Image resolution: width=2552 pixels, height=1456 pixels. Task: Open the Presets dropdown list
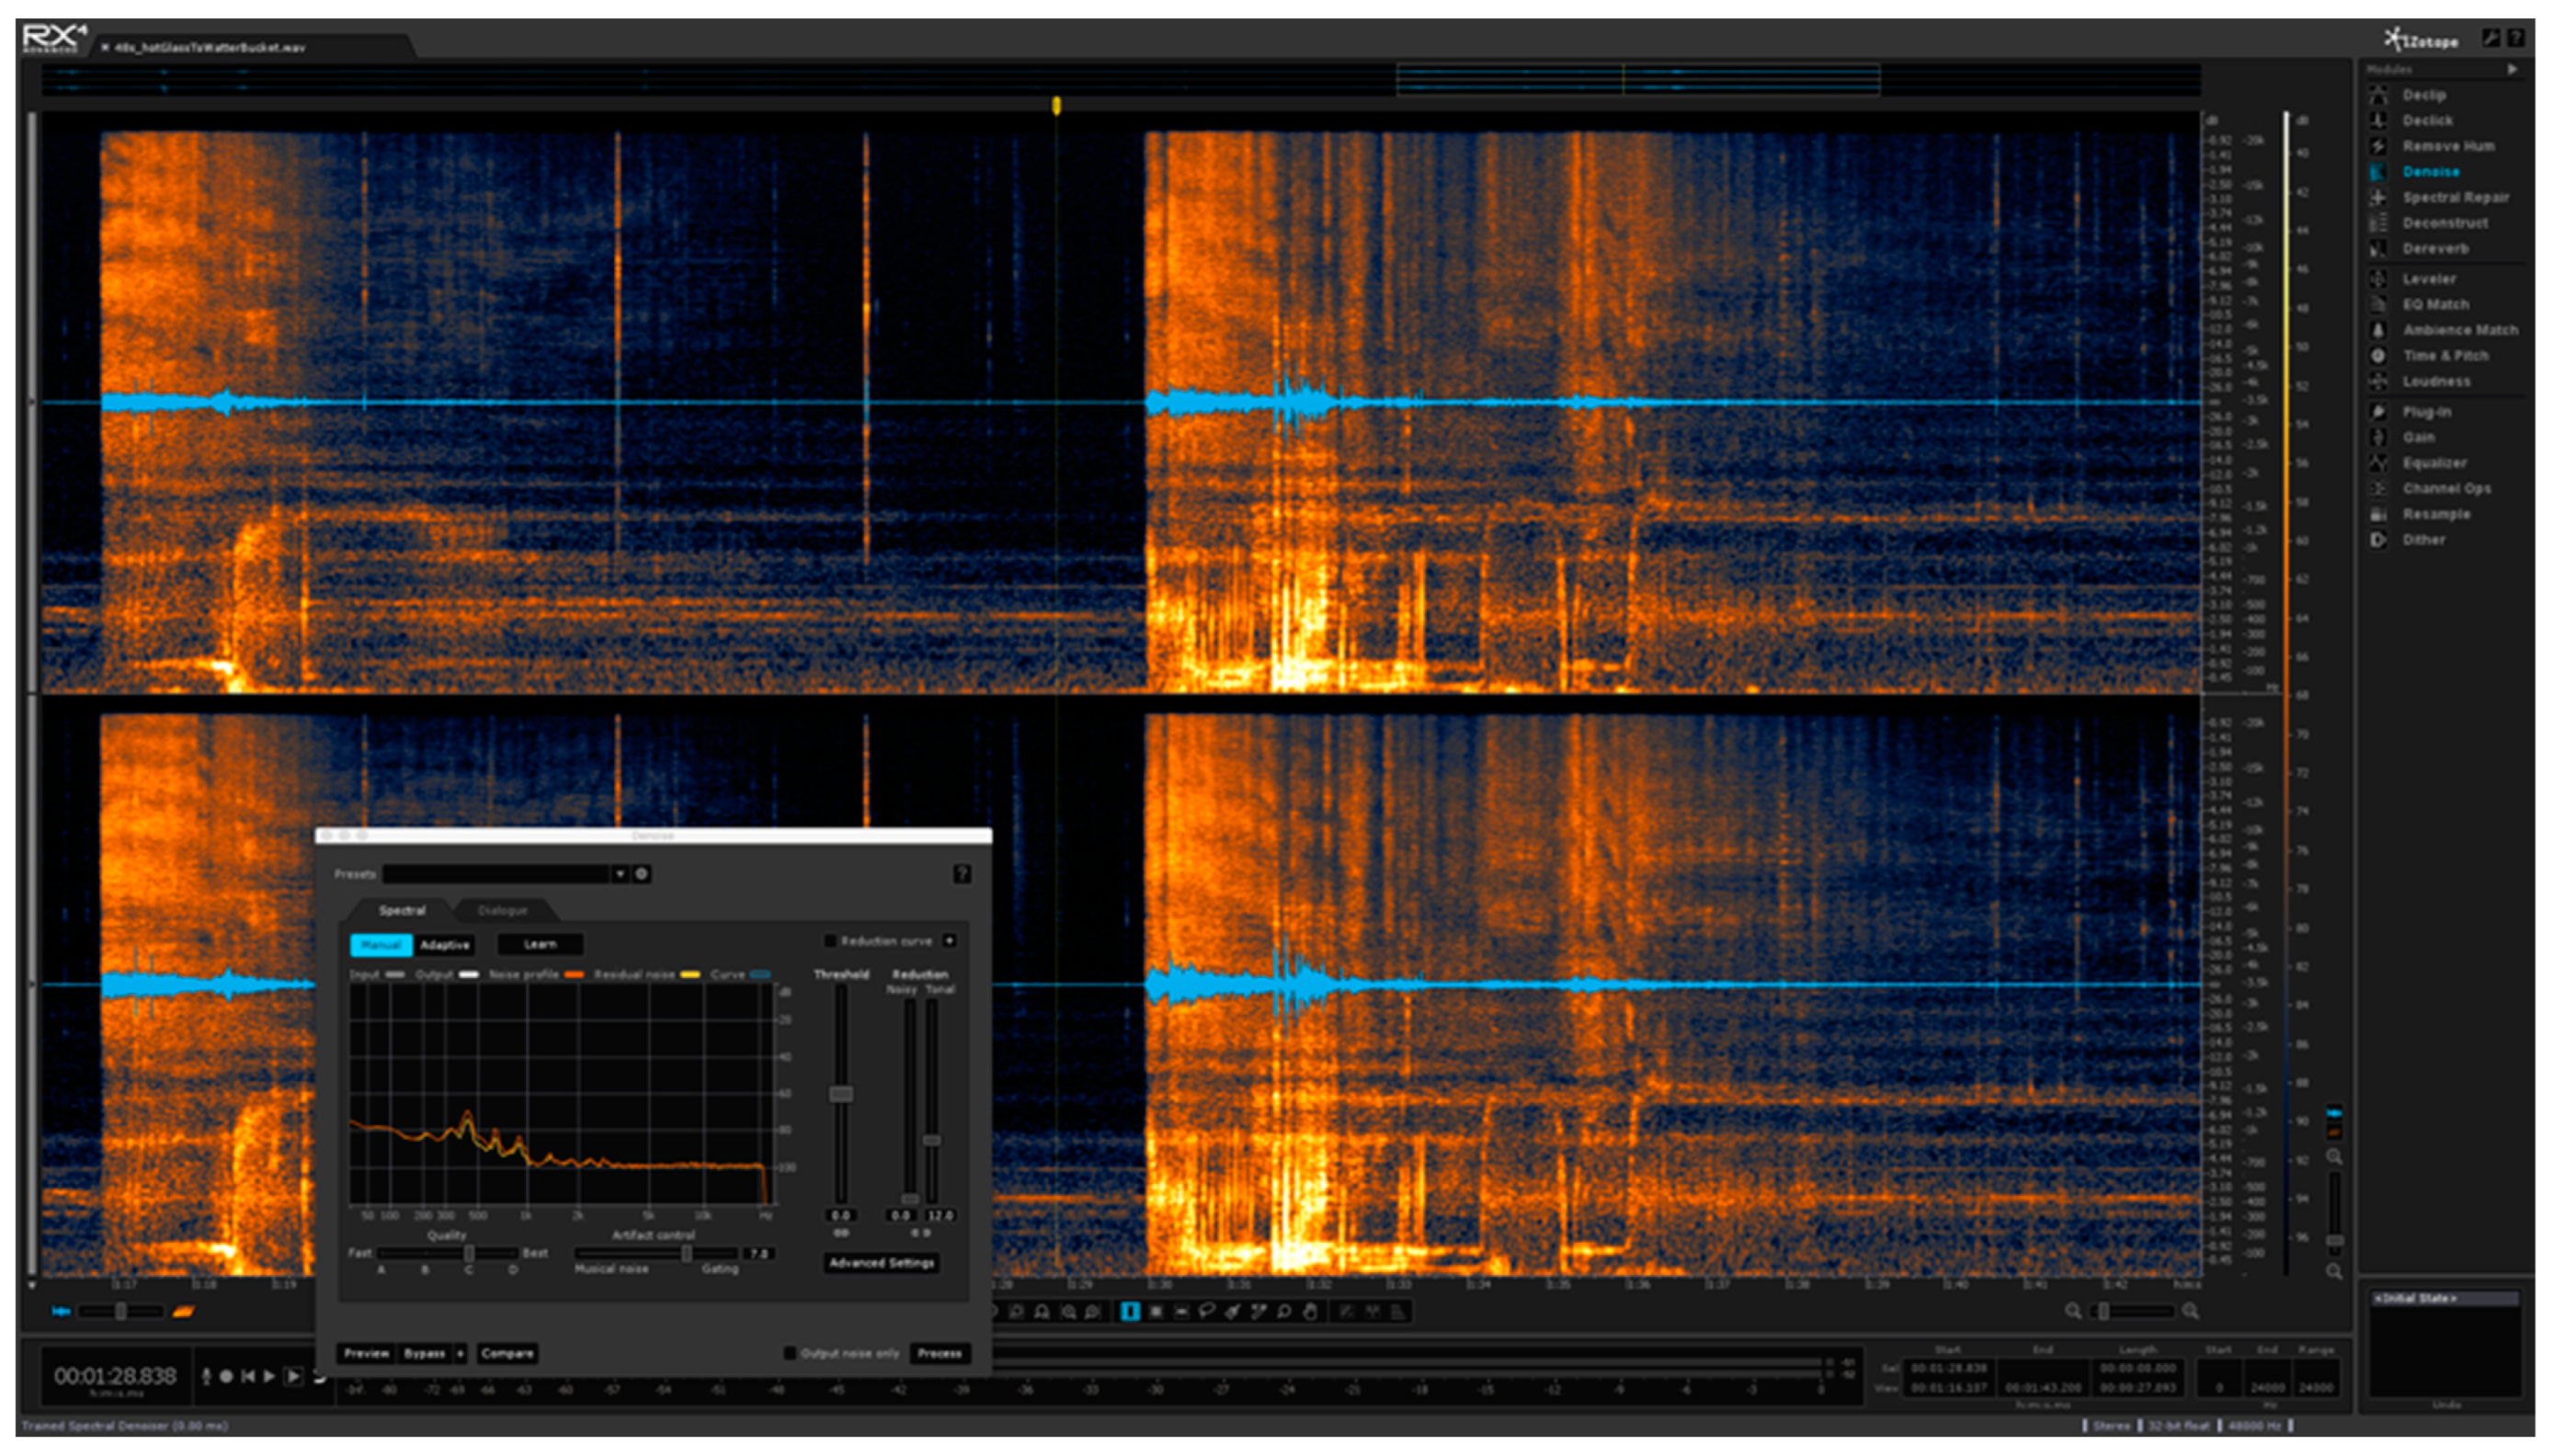click(x=620, y=874)
